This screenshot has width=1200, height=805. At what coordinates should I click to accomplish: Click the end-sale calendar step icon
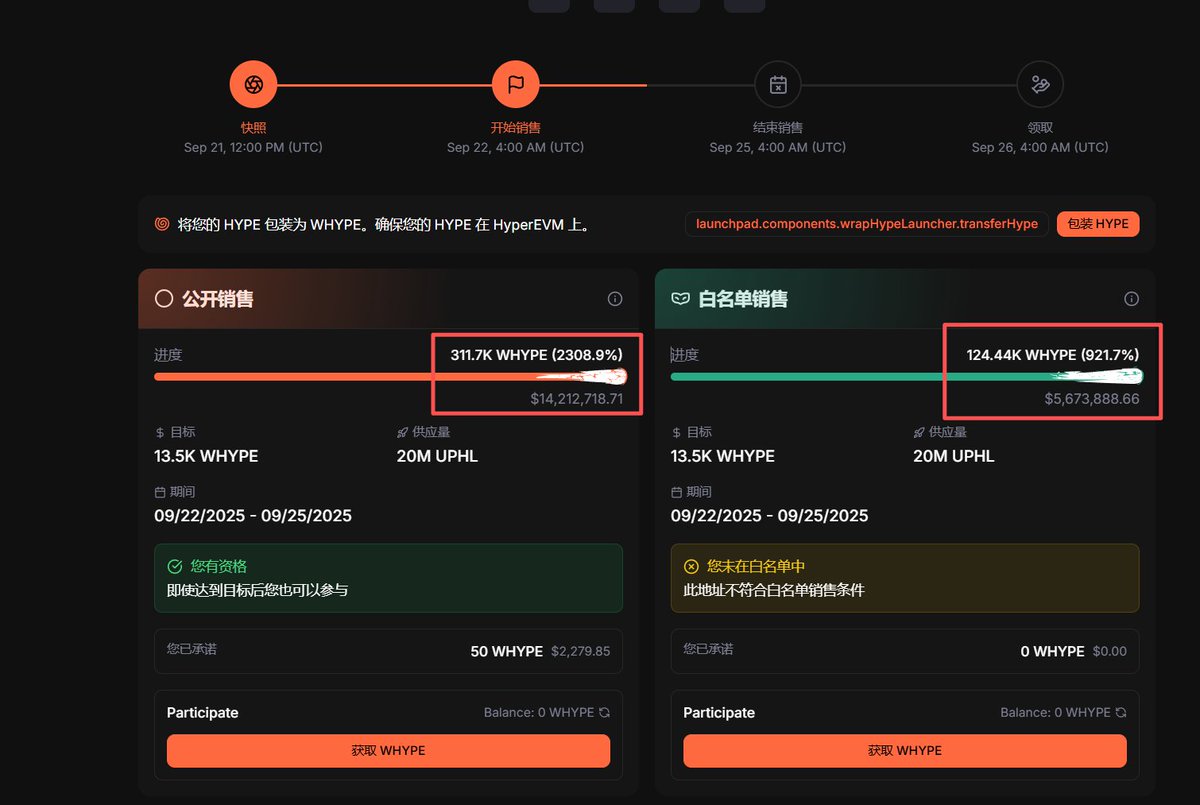click(778, 85)
